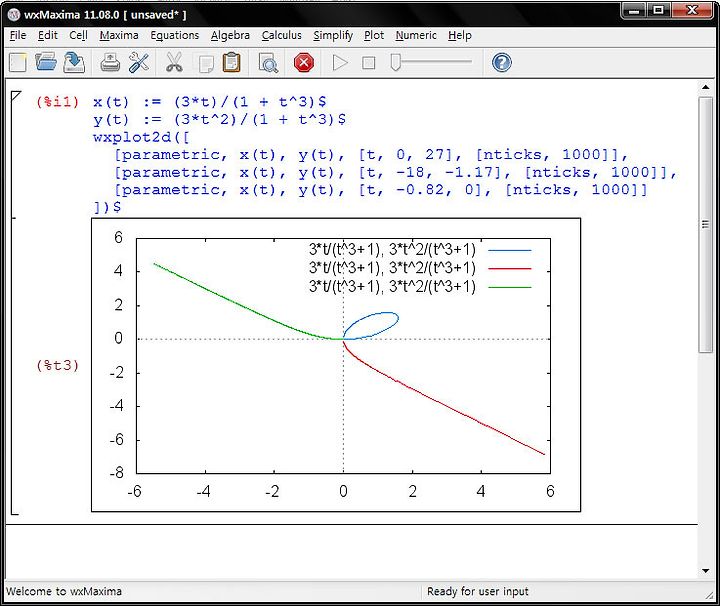Image resolution: width=720 pixels, height=606 pixels.
Task: Open the File menu
Action: [18, 35]
